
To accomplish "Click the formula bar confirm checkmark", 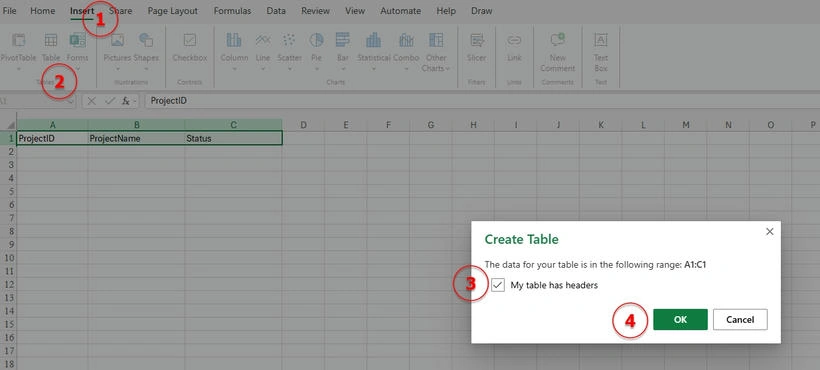I will (109, 101).
